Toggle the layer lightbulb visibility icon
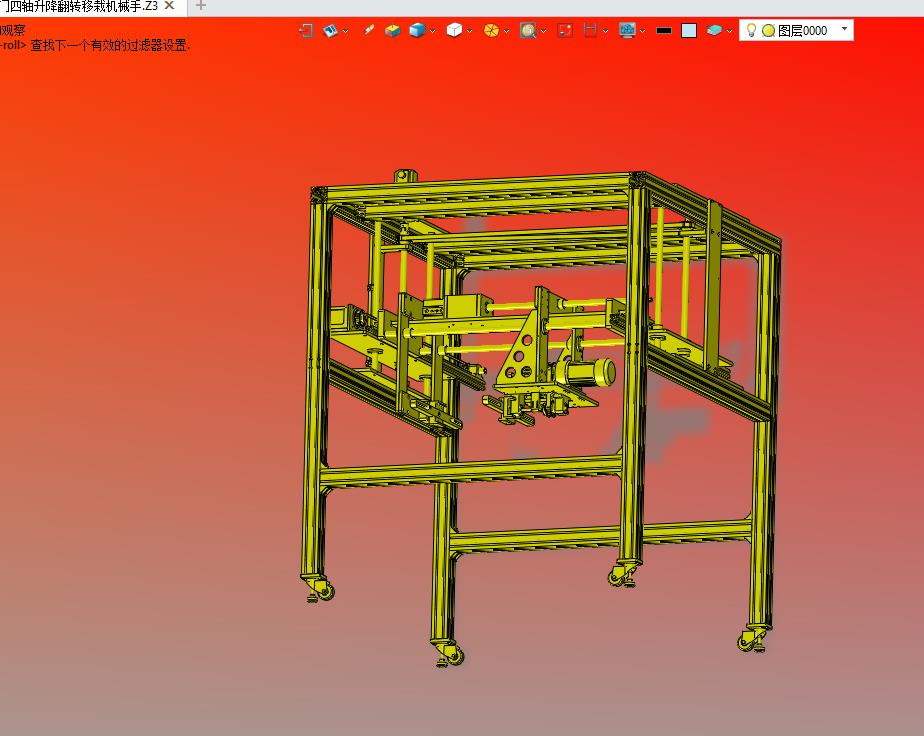Image resolution: width=924 pixels, height=736 pixels. [x=751, y=30]
